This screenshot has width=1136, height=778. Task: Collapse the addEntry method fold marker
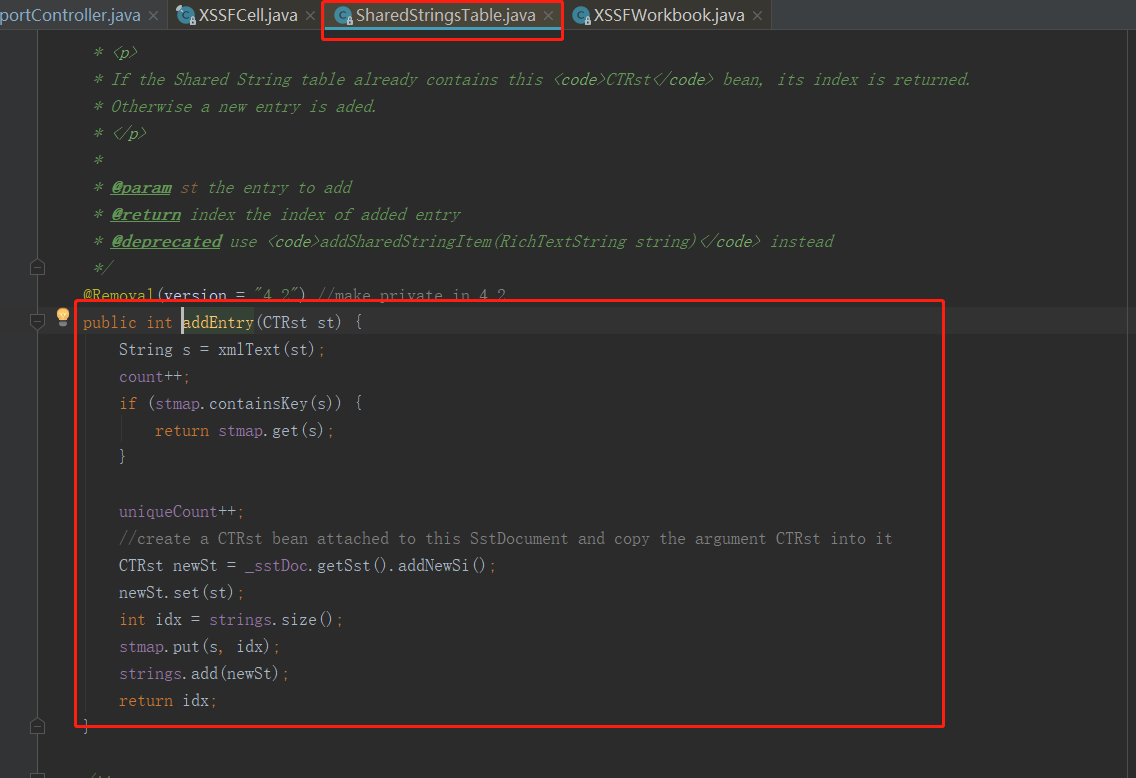click(38, 322)
